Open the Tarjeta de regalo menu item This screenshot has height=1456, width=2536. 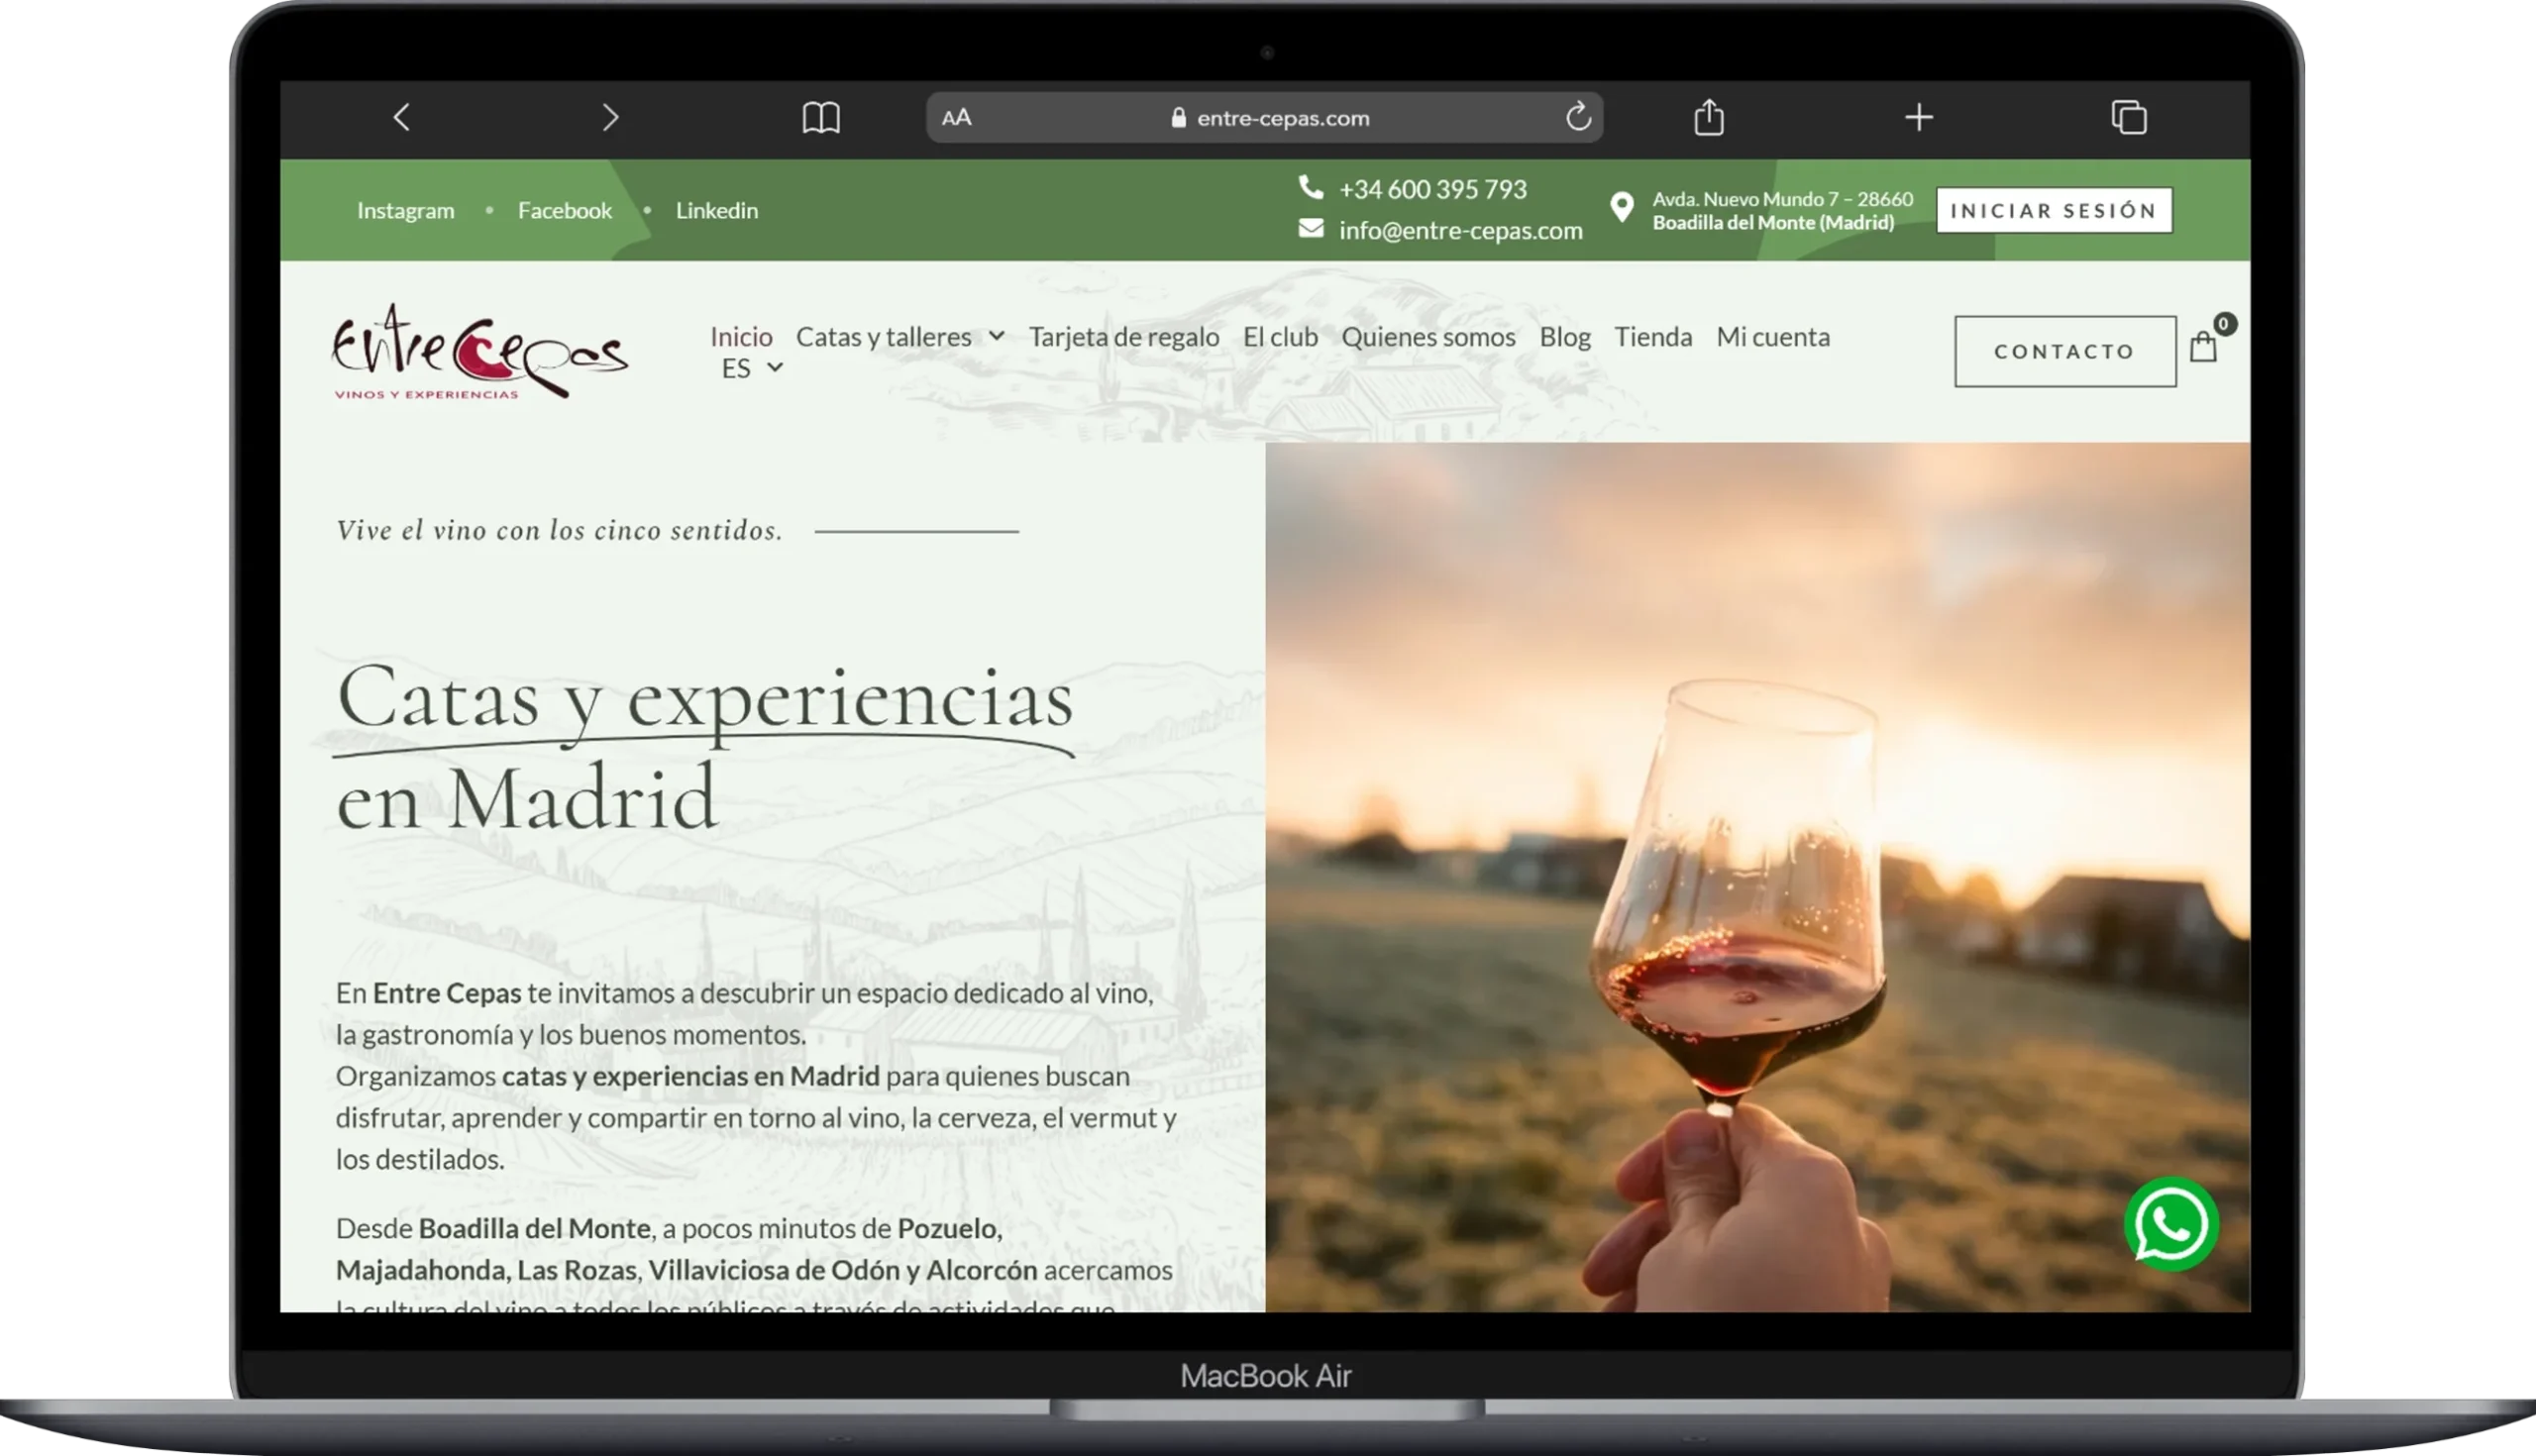click(x=1124, y=337)
